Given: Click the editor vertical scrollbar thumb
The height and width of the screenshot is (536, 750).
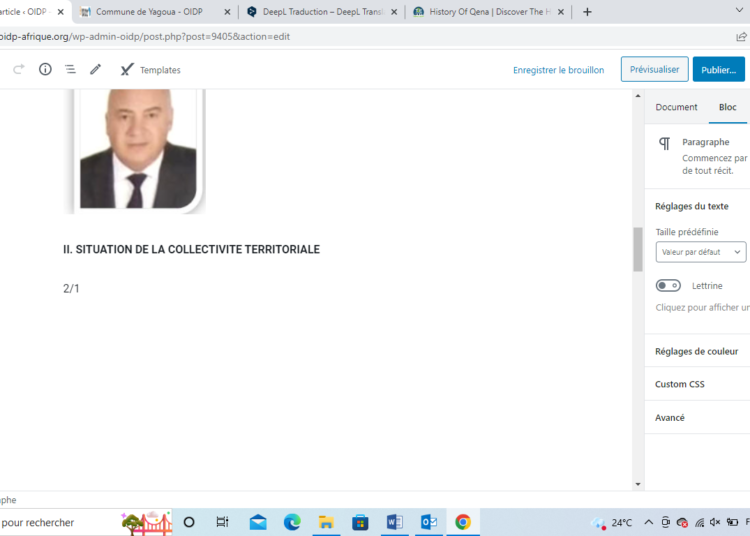Looking at the screenshot, I should (x=638, y=249).
